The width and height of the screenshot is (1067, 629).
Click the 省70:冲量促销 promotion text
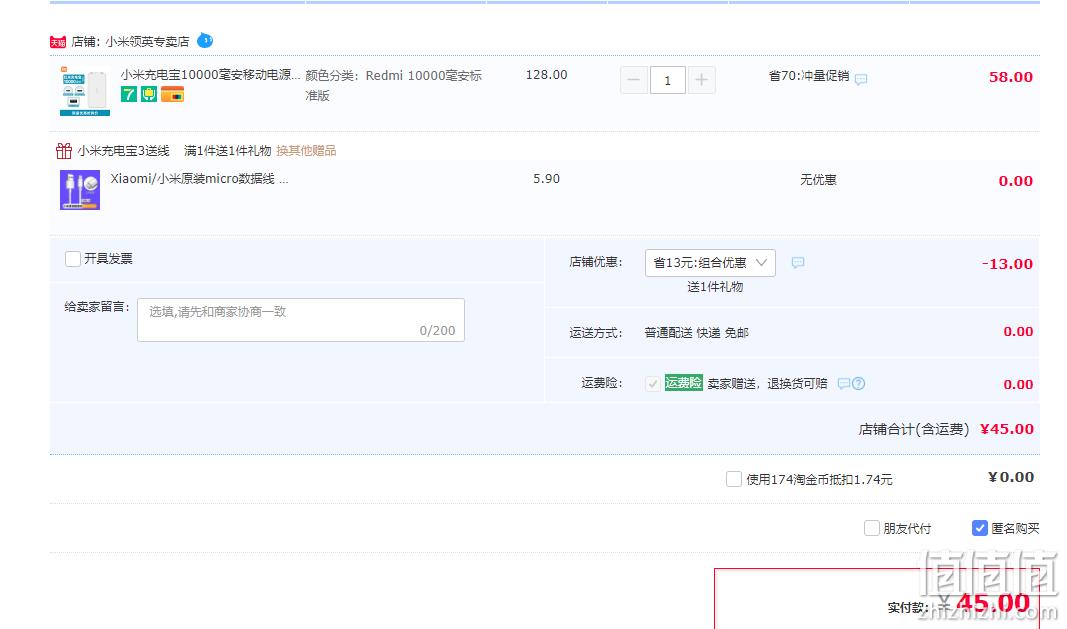(808, 76)
